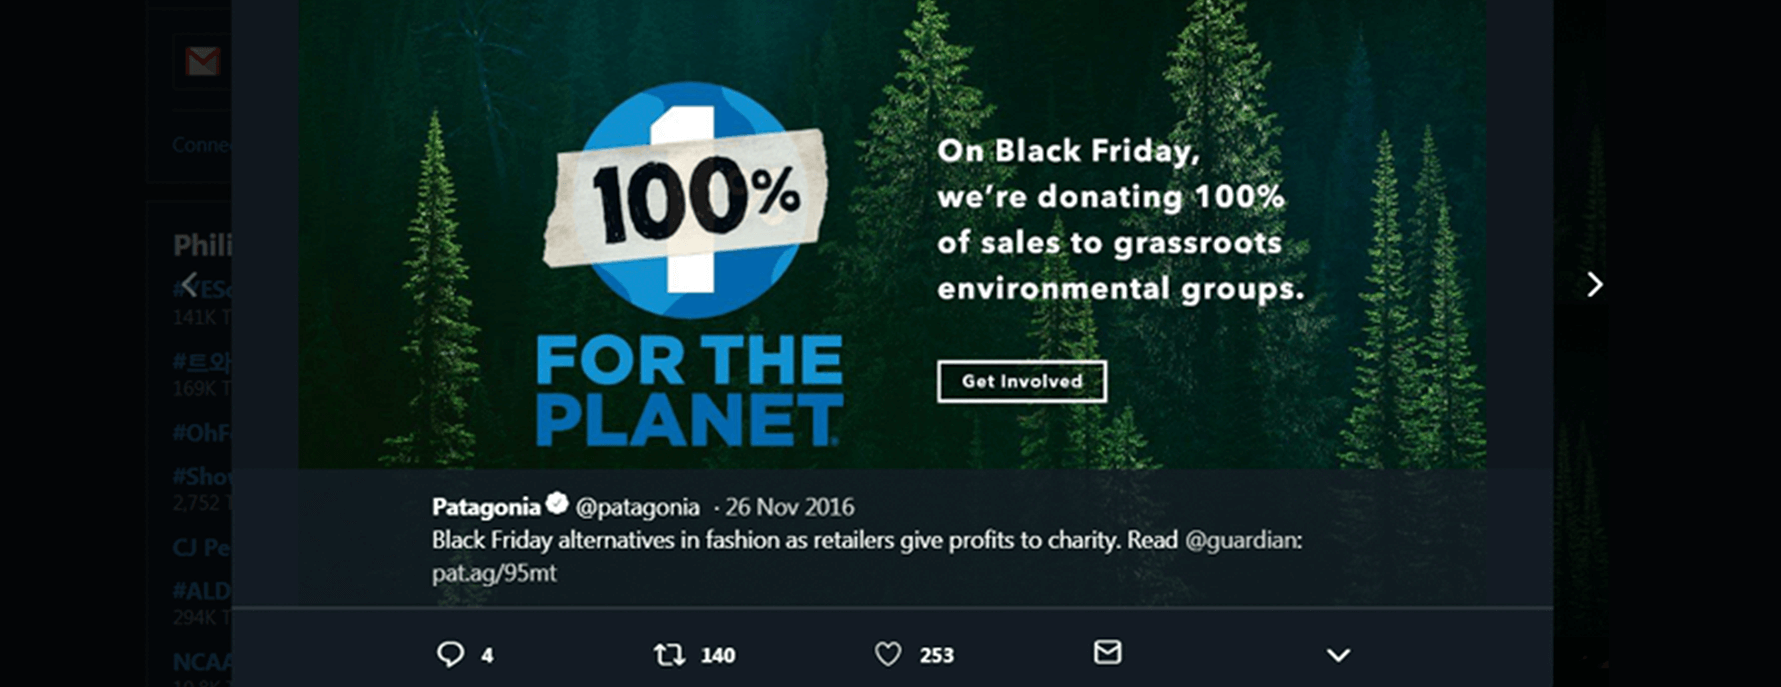Open the @patagonia handle

point(638,507)
